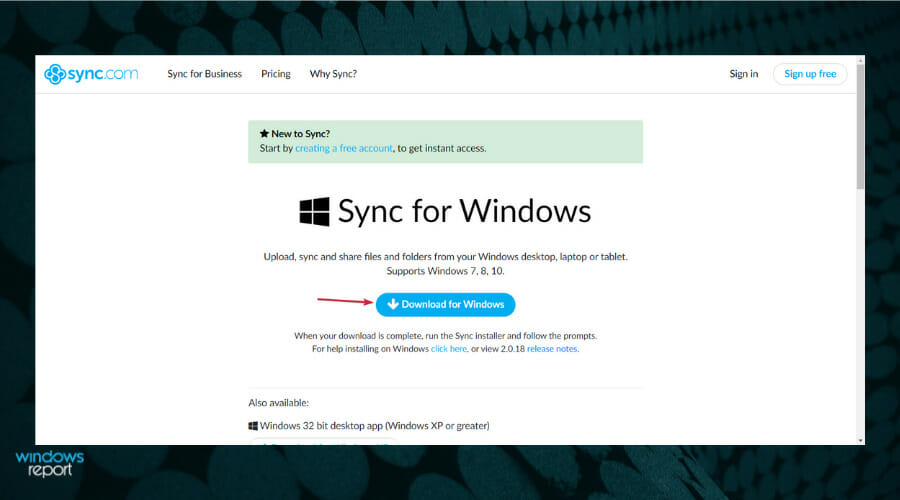Image resolution: width=900 pixels, height=500 pixels.
Task: Go to the Pricing page
Action: coord(276,74)
